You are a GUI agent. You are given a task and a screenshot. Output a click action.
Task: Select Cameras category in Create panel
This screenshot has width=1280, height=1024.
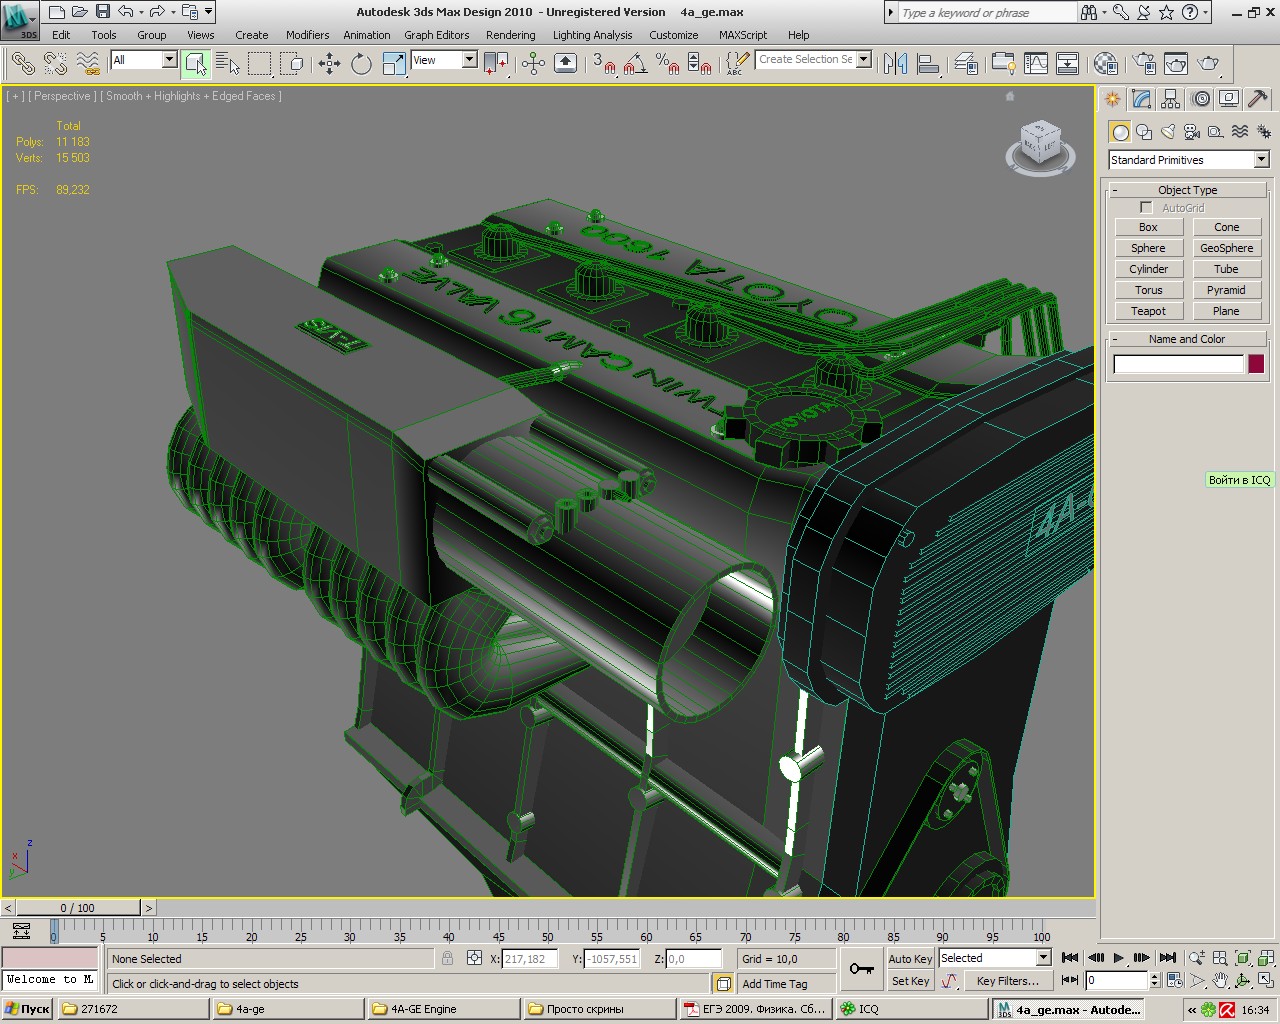(1192, 132)
